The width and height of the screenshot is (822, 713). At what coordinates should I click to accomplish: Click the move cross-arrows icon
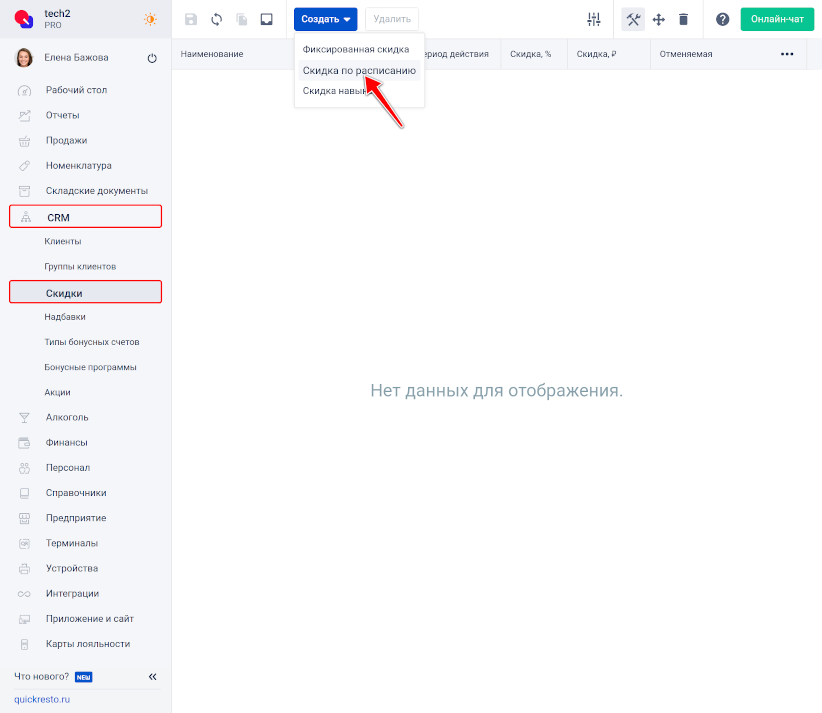point(658,19)
